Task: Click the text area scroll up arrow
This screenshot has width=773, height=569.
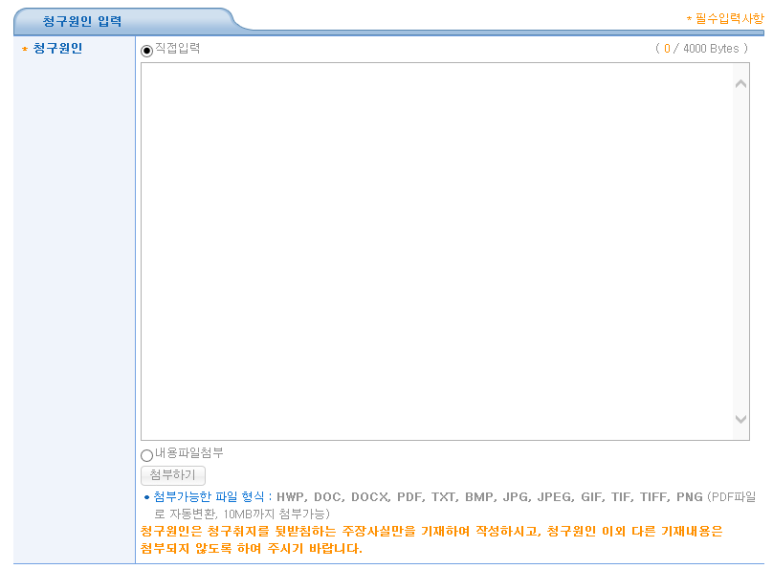Action: 740,84
